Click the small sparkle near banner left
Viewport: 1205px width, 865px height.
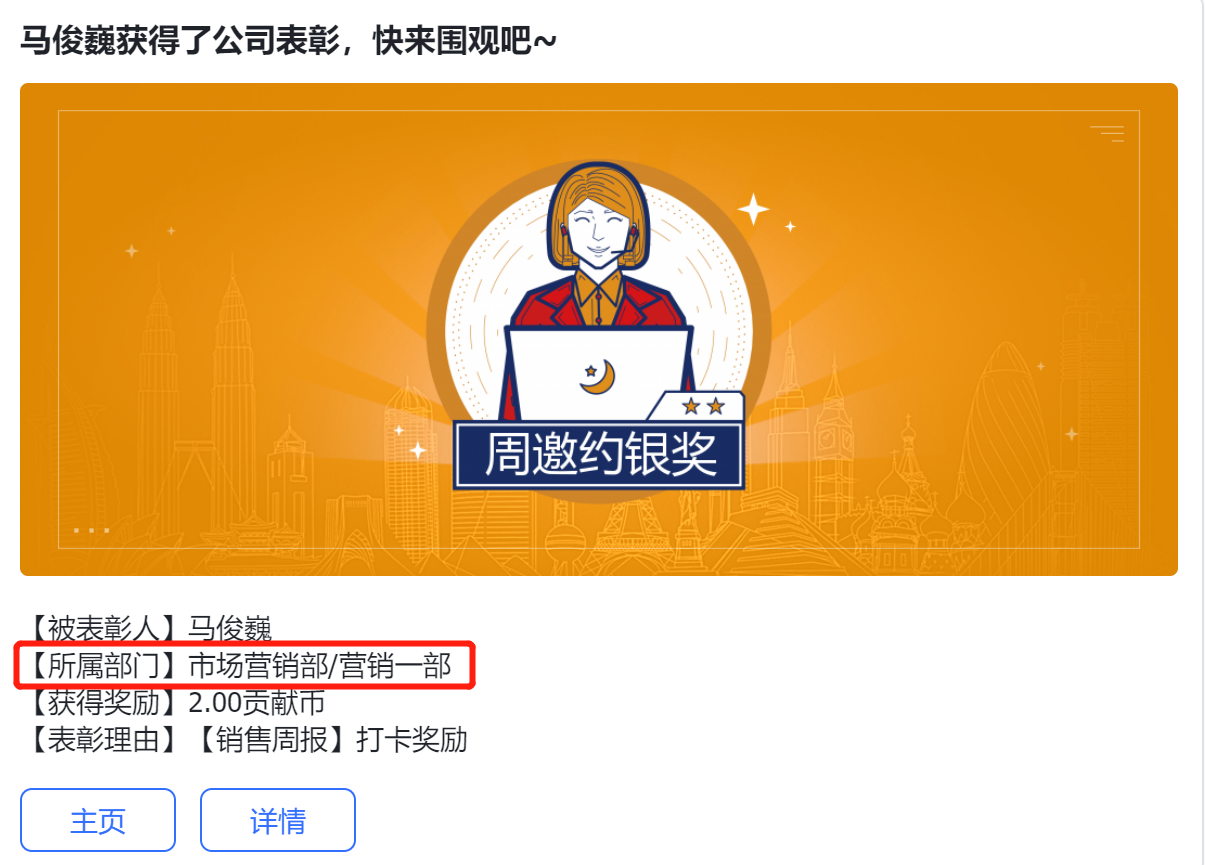coord(417,450)
